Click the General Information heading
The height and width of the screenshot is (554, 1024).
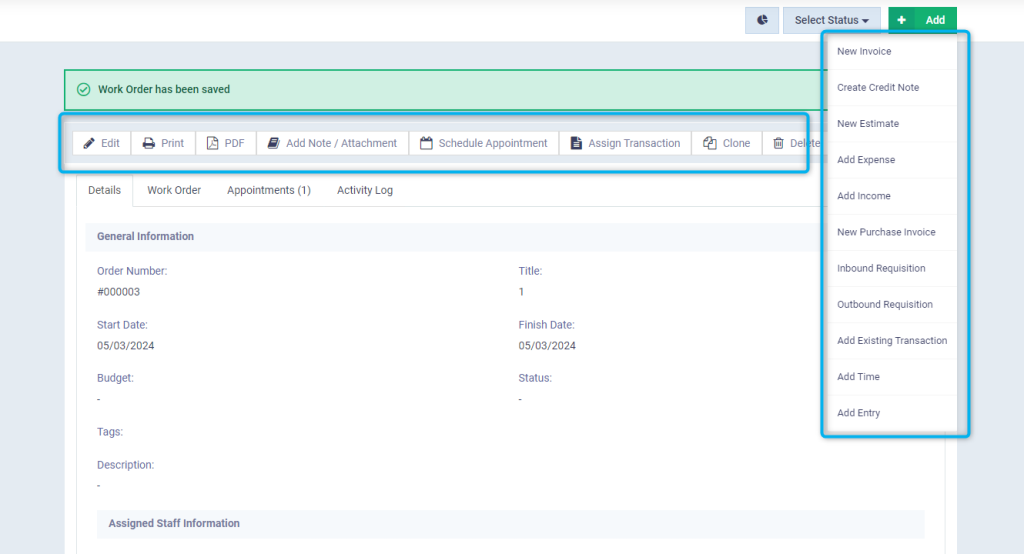(146, 236)
